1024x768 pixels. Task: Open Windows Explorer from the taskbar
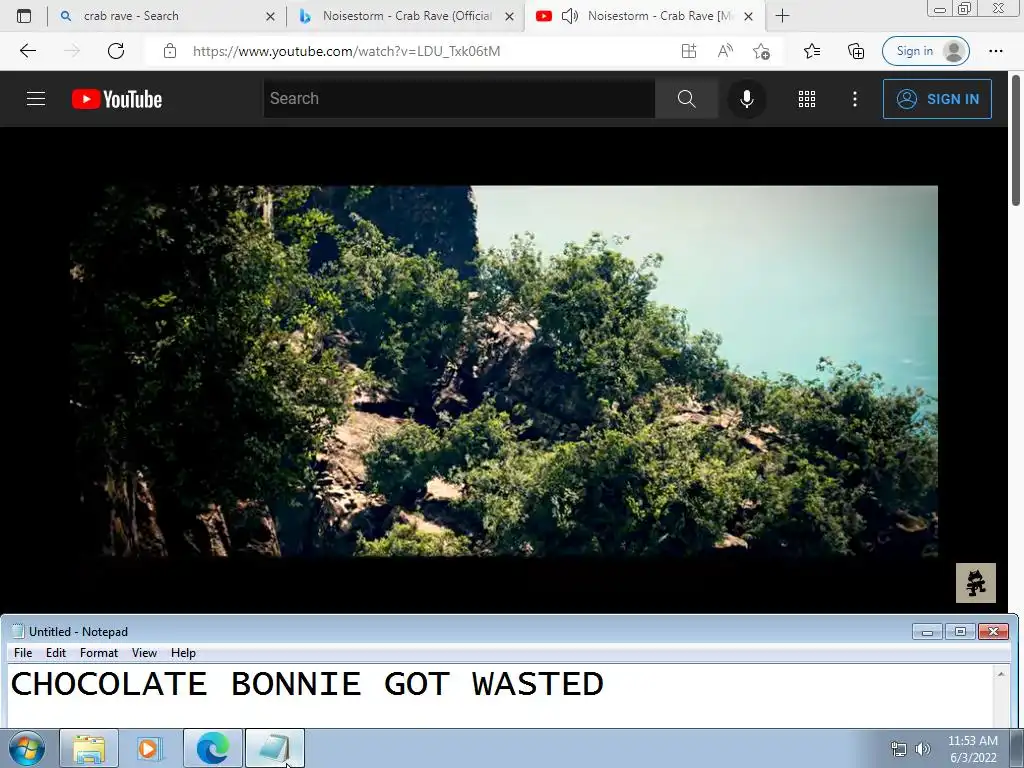[x=89, y=748]
